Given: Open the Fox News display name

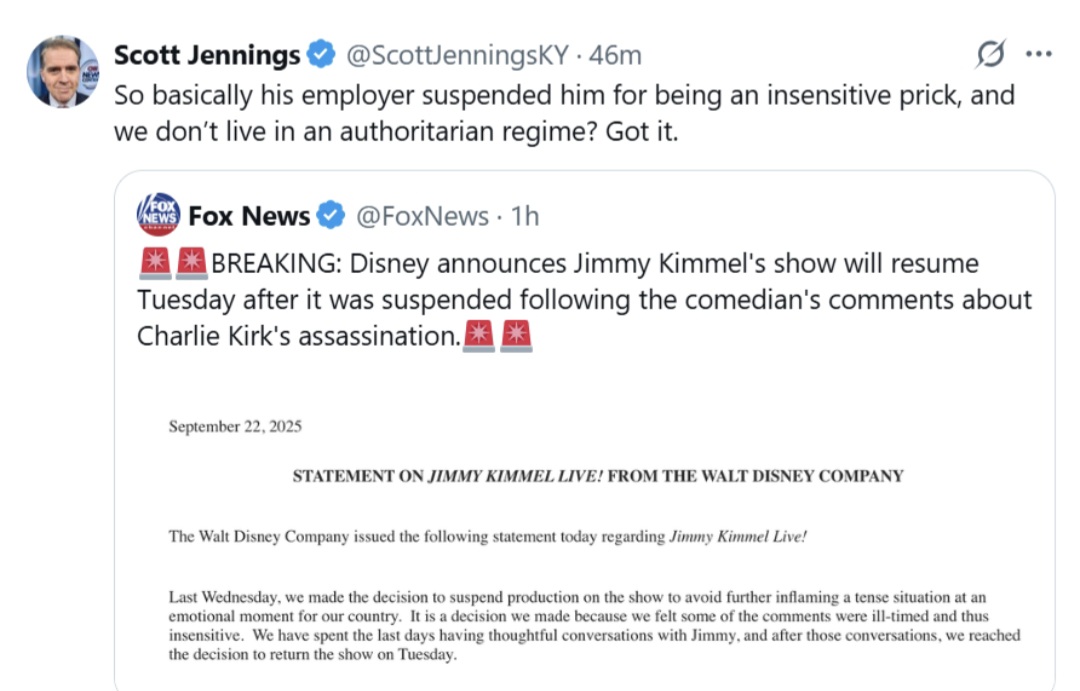Looking at the screenshot, I should point(249,215).
